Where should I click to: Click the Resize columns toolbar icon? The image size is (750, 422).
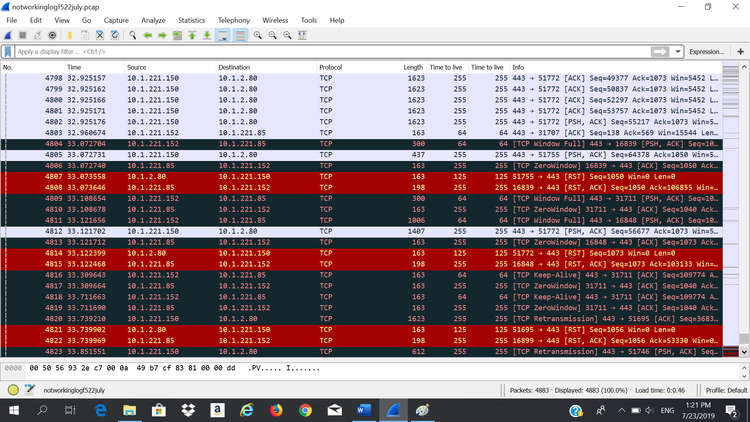(304, 35)
